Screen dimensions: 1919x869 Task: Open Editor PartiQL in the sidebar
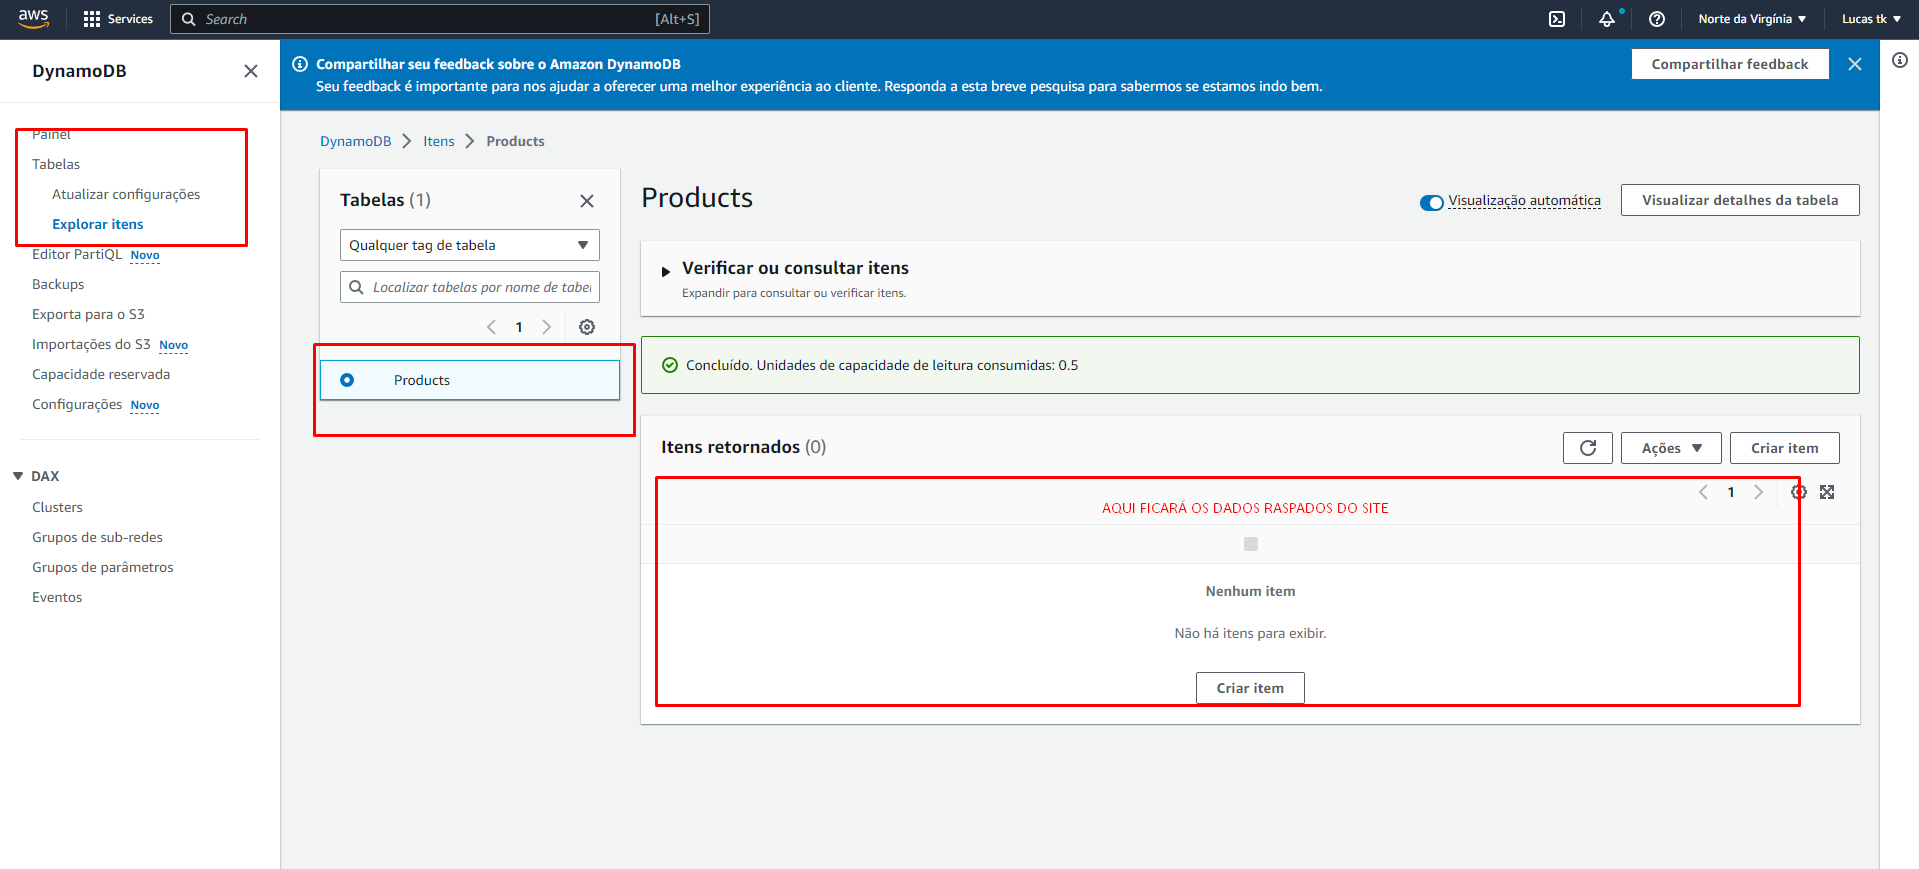click(77, 254)
